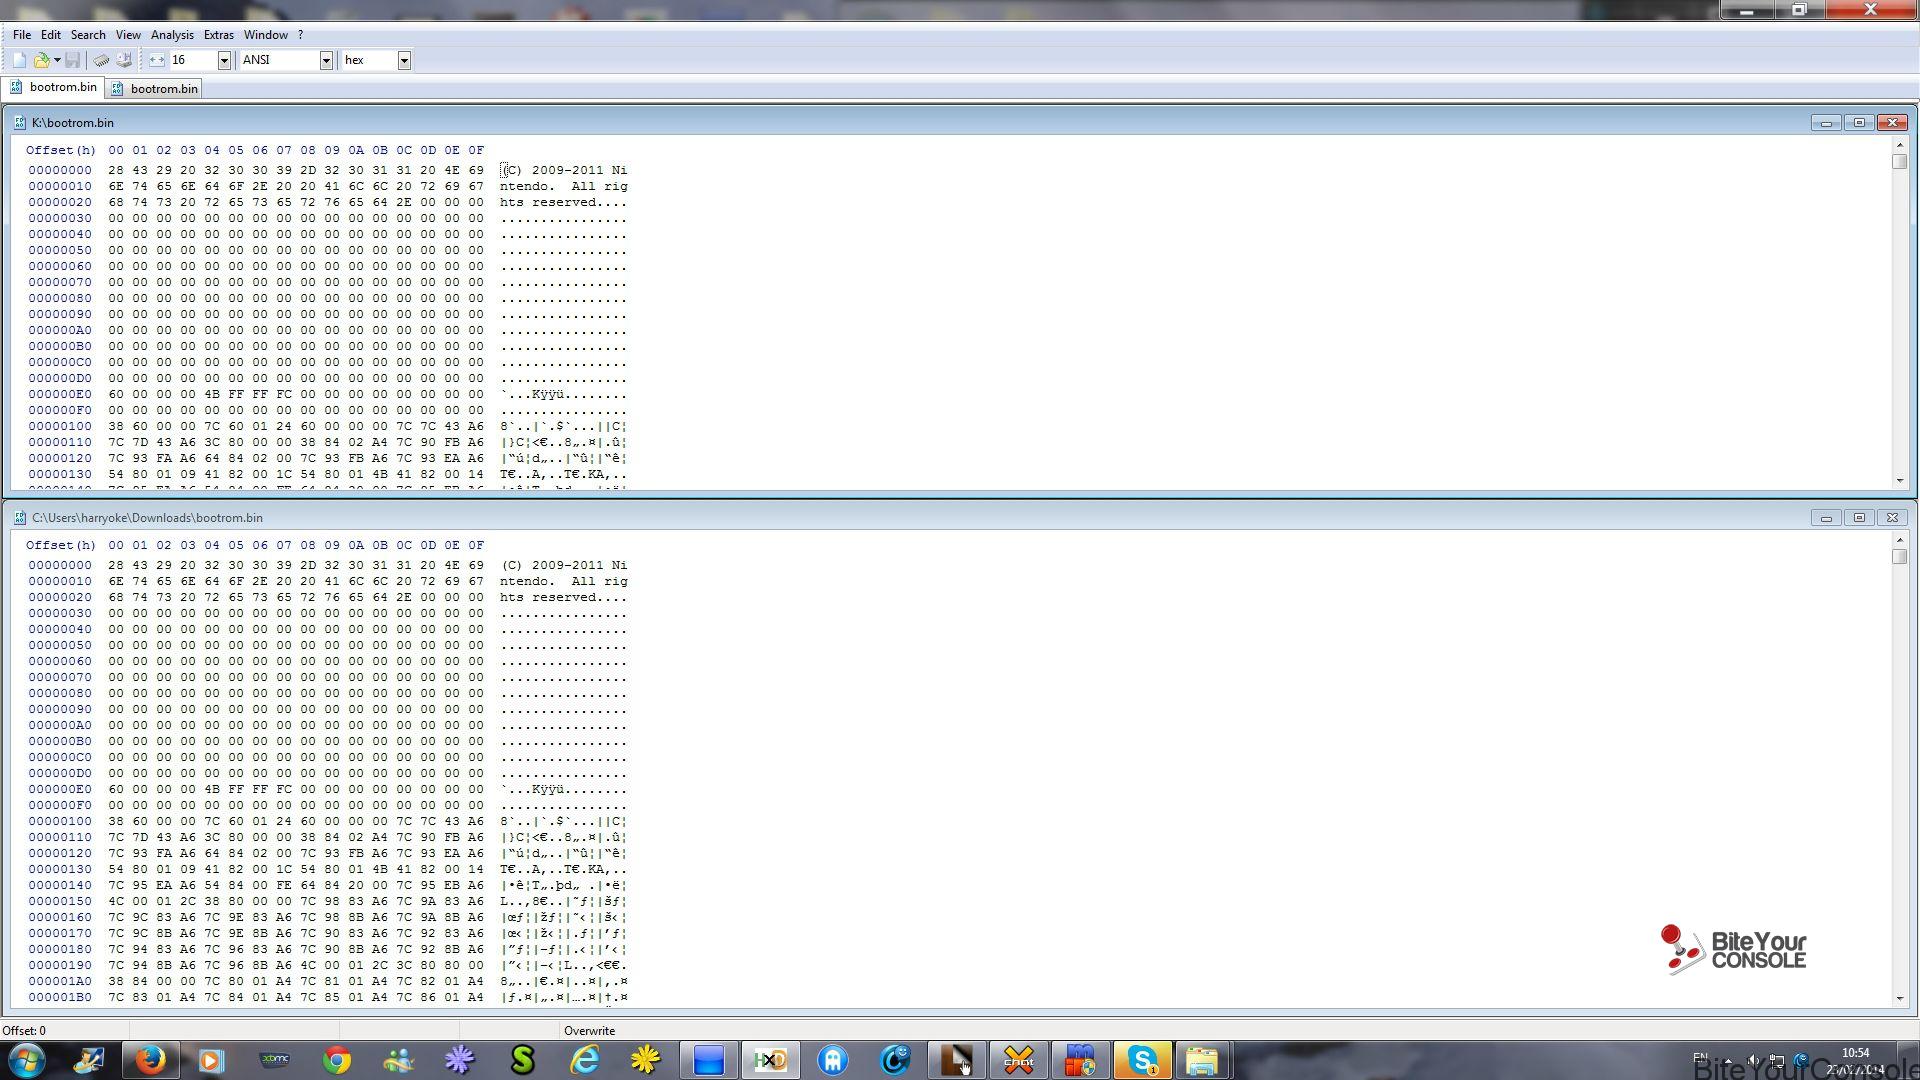Open Windows Explorer folder in taskbar

click(x=1202, y=1060)
